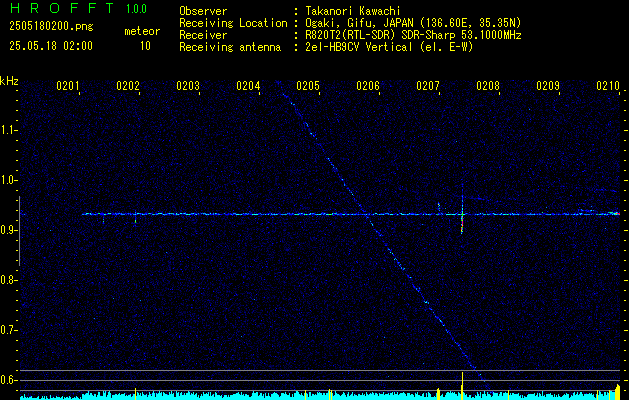
Task: Click the HROFFT title text
Action: 61,8
